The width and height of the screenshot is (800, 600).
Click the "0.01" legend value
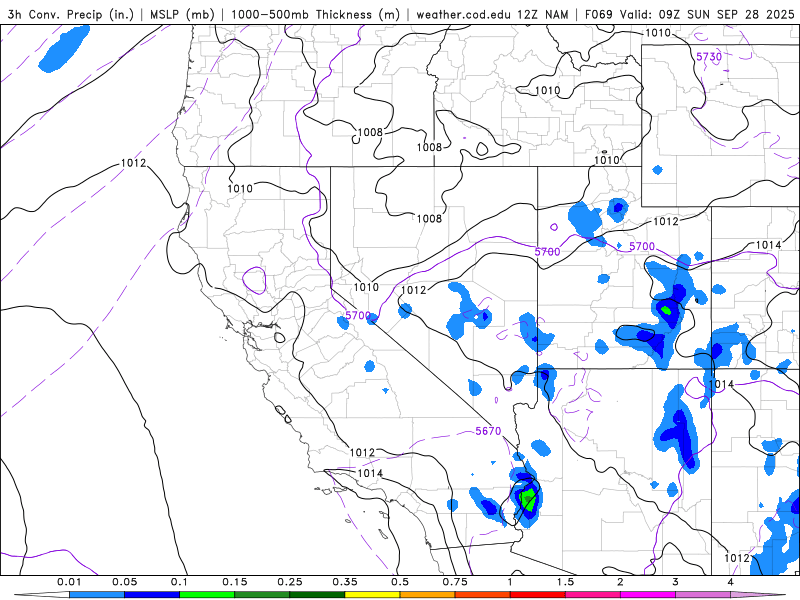click(x=69, y=582)
